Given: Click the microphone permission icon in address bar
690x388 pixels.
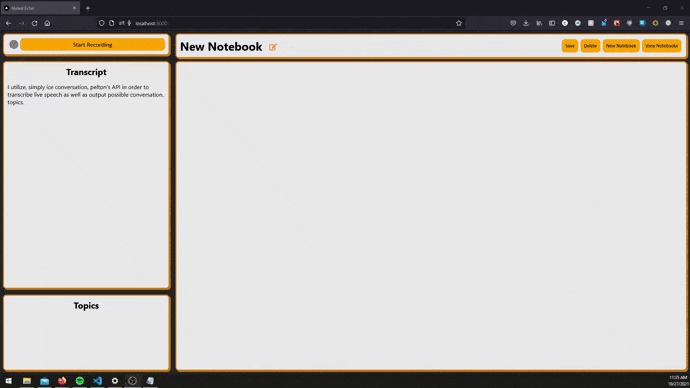Looking at the screenshot, I should [x=129, y=23].
